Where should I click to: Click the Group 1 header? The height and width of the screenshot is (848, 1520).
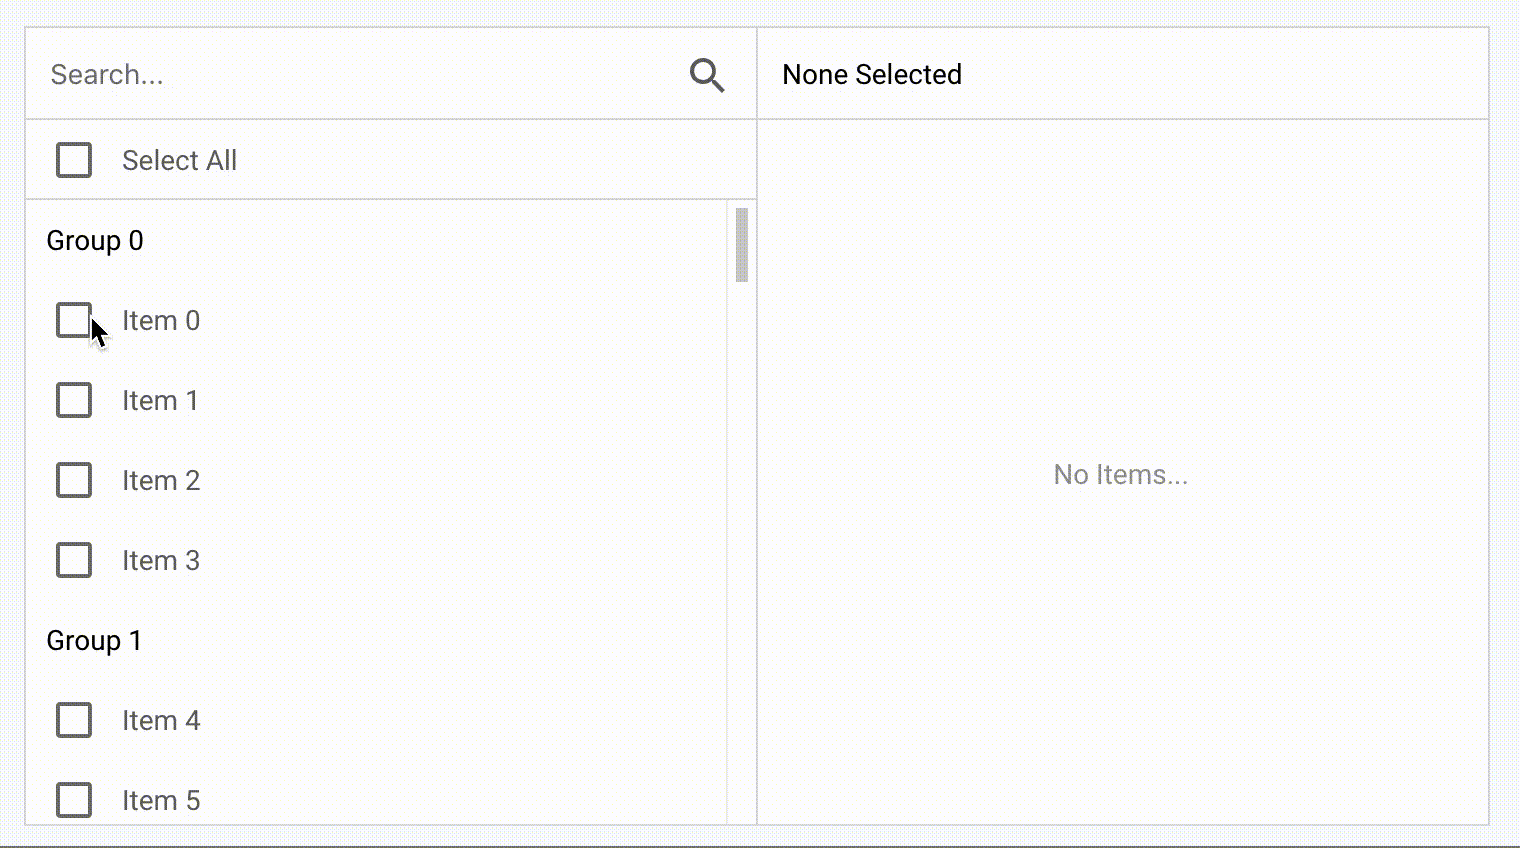click(x=94, y=640)
